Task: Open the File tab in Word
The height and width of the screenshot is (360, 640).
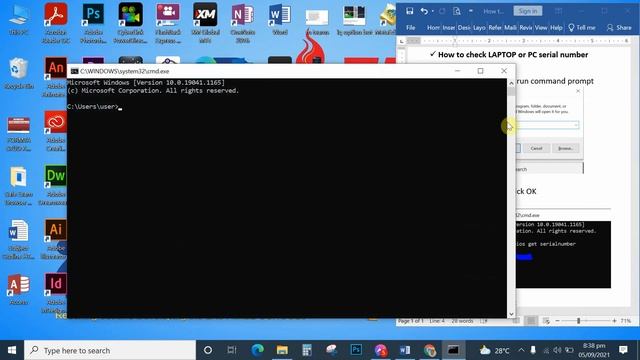Action: [x=411, y=28]
